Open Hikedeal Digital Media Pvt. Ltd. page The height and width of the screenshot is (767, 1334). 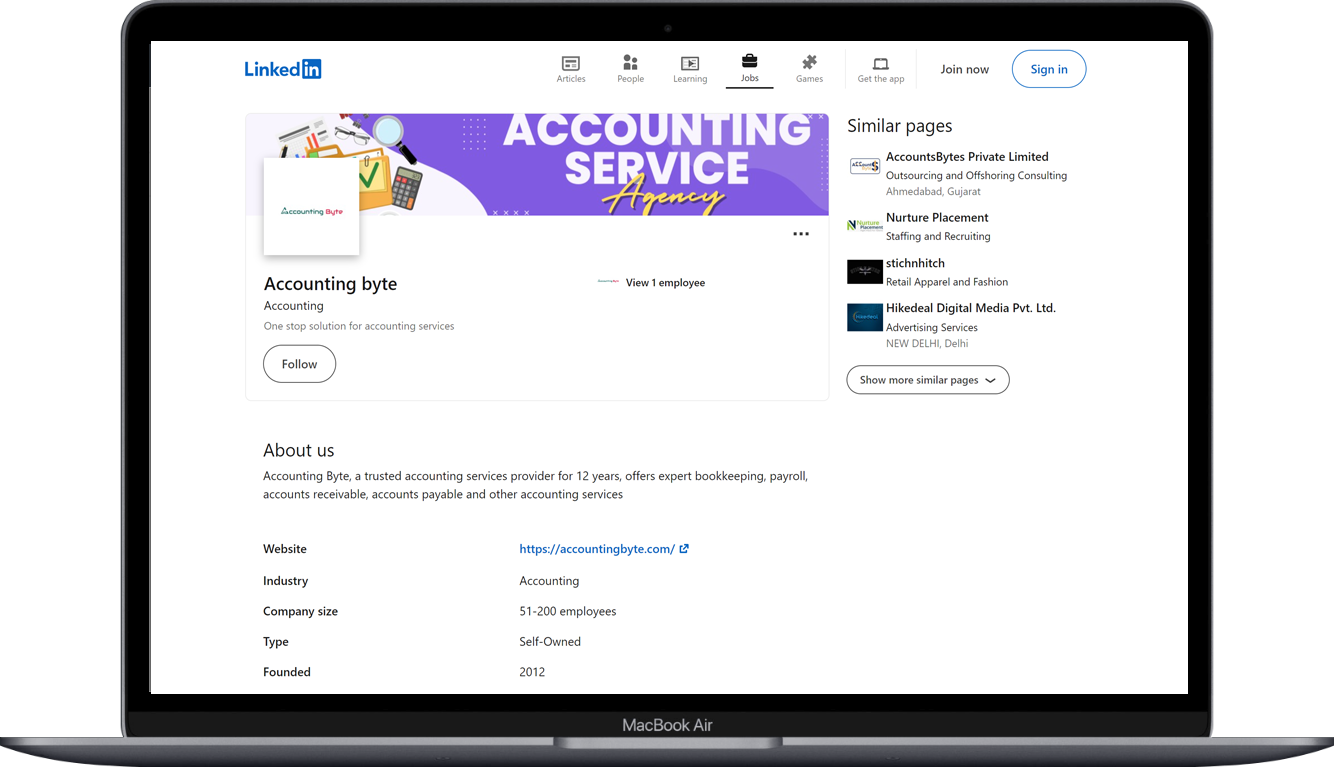click(970, 308)
